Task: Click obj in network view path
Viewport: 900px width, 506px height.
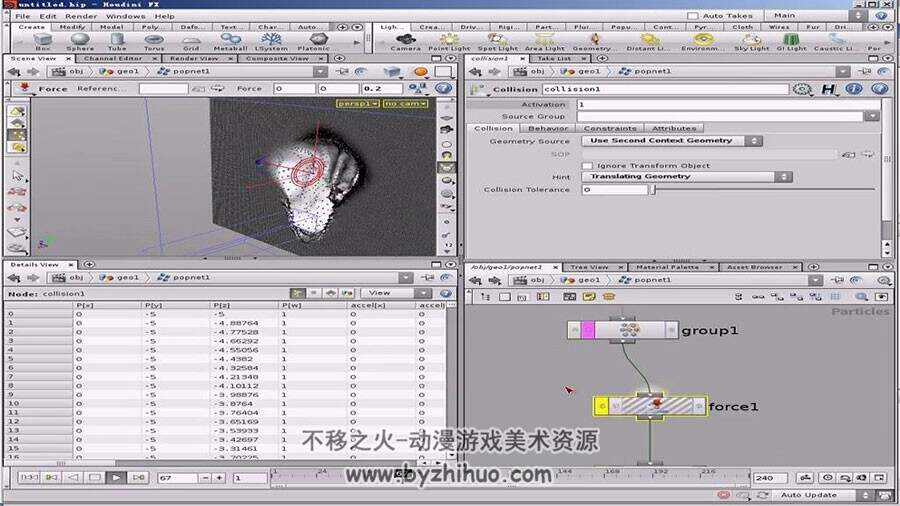Action: (530, 280)
